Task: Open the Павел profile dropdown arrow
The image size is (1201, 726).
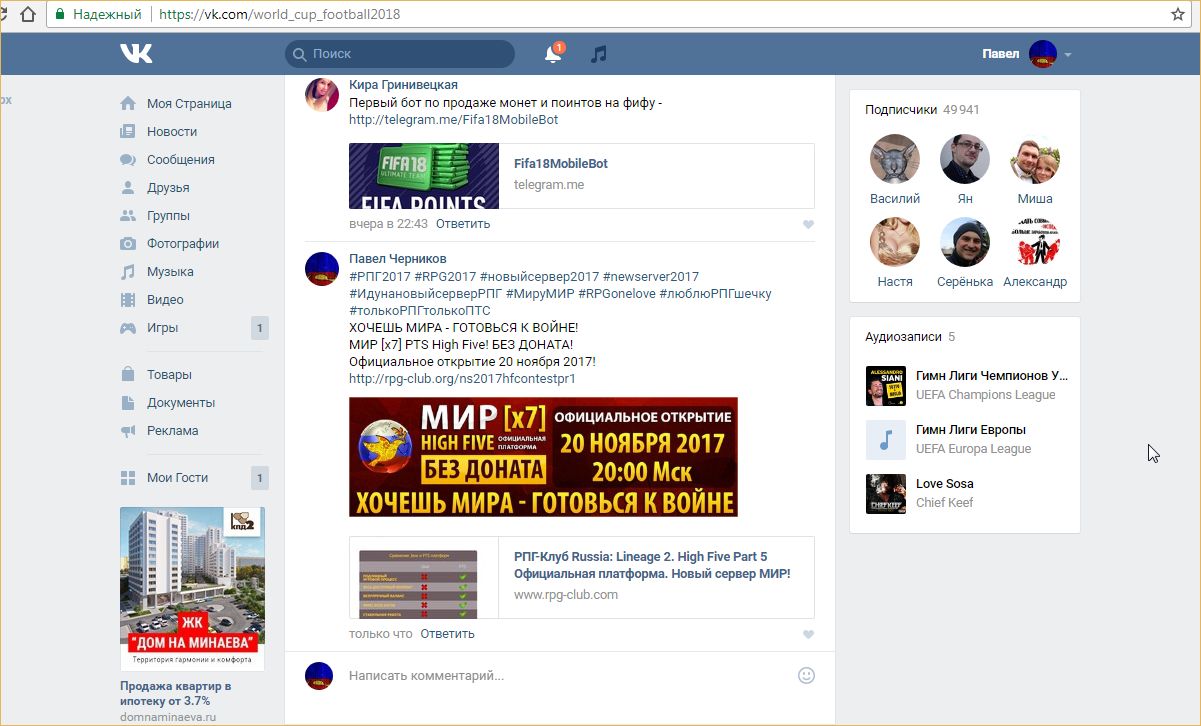Action: 1068,54
